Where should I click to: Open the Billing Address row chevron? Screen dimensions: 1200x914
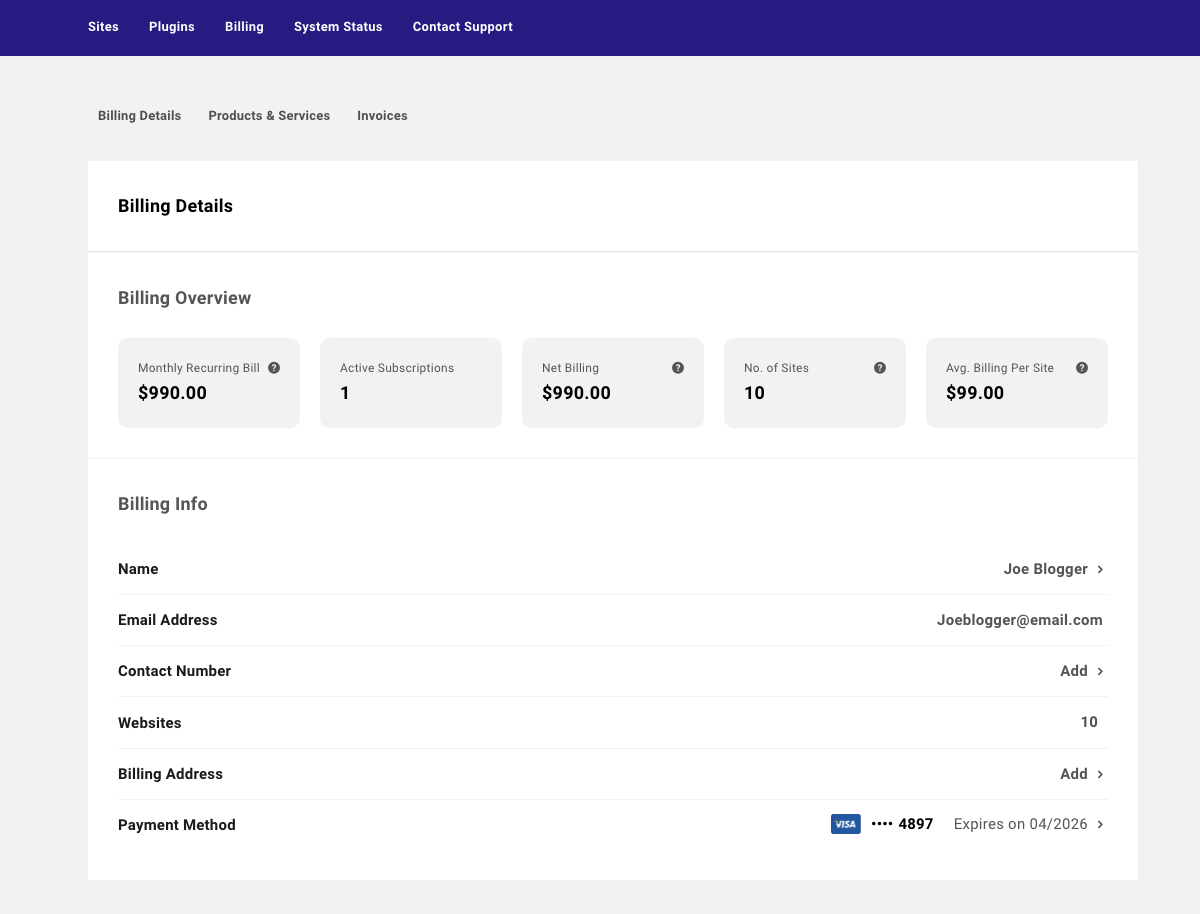coord(1100,773)
